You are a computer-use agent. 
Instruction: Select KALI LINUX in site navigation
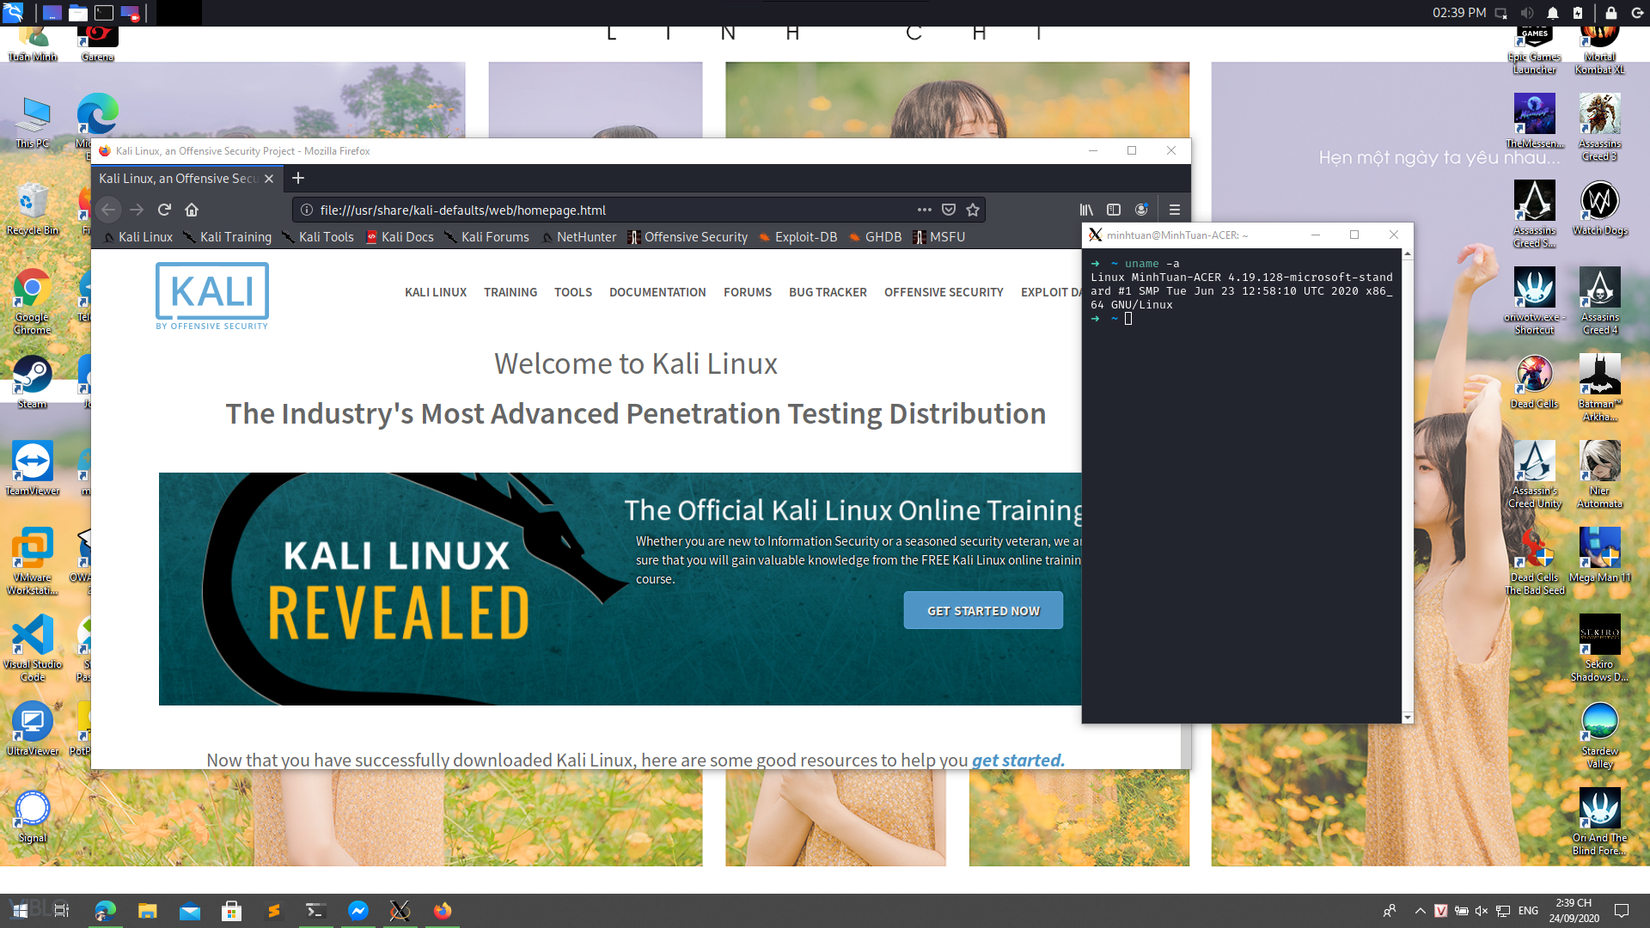436,292
